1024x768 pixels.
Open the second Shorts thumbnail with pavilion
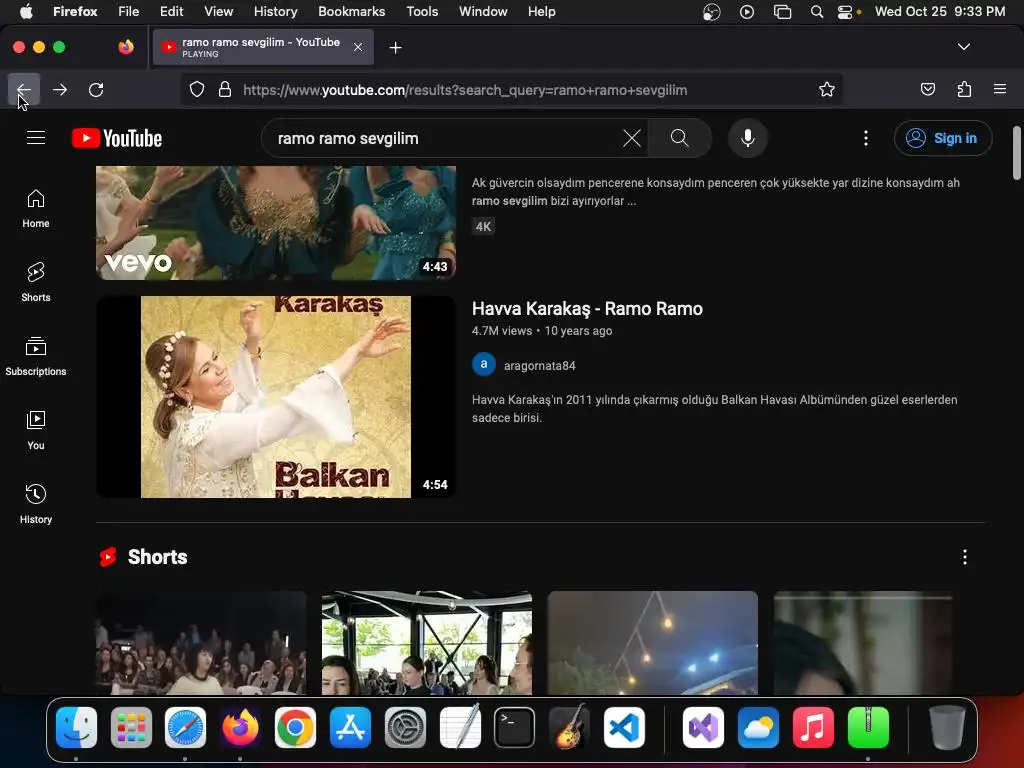click(x=427, y=643)
